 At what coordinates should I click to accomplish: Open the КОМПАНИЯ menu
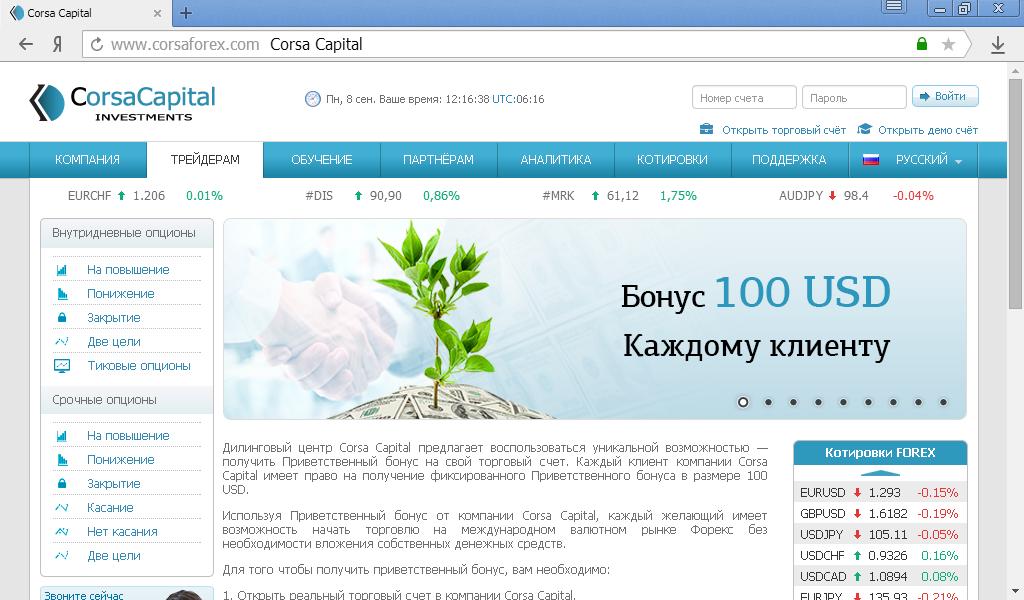tap(88, 159)
